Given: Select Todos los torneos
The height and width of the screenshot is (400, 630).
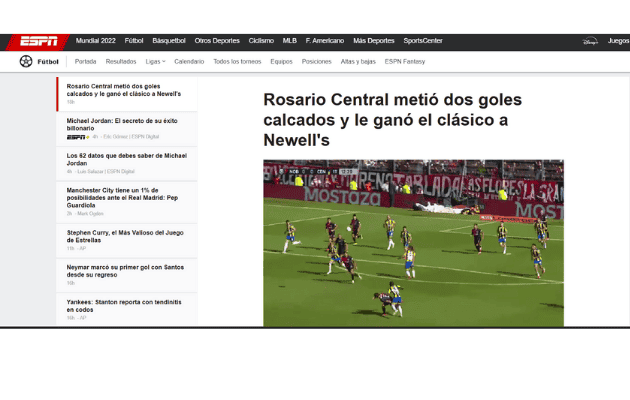Looking at the screenshot, I should [x=237, y=61].
